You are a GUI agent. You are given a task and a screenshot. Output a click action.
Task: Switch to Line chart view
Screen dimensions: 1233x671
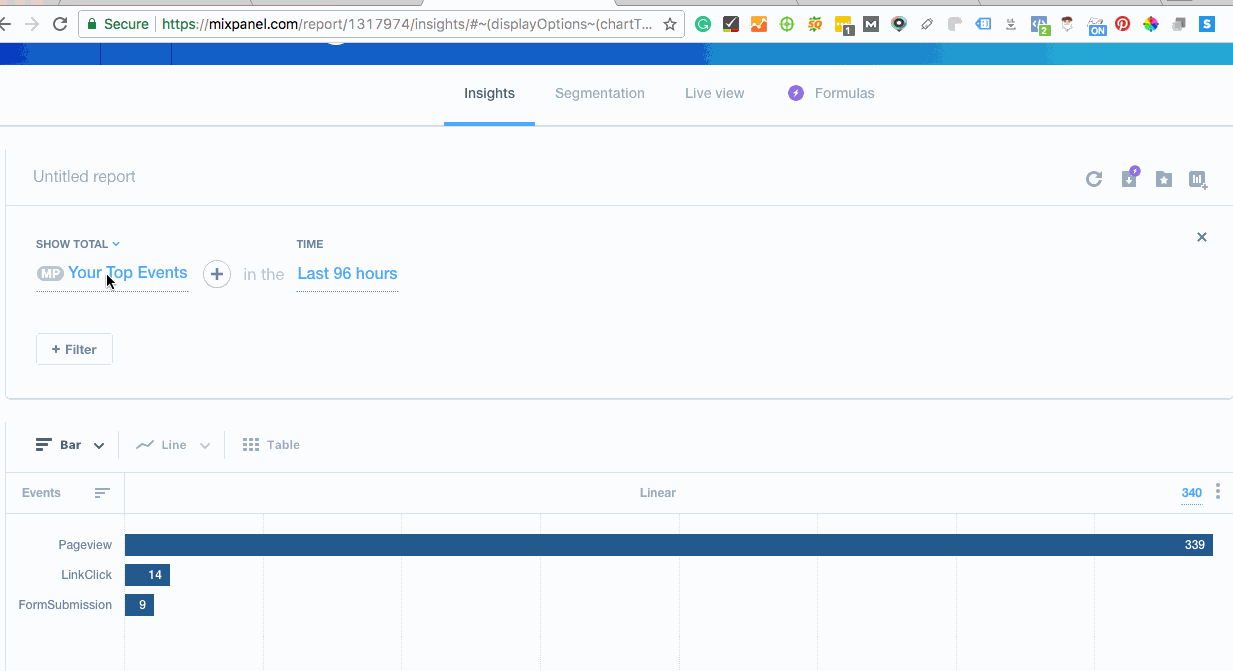173,445
